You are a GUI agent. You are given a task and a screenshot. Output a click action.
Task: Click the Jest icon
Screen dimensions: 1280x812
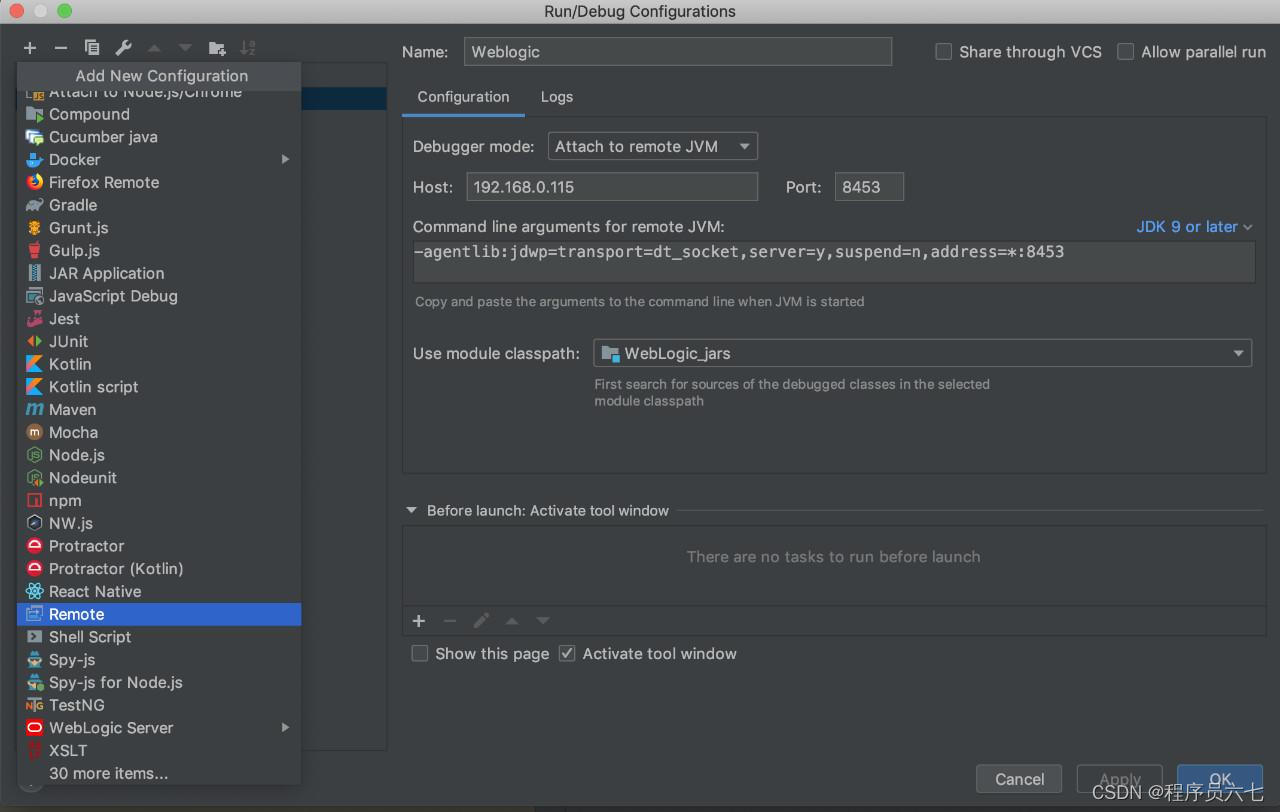coord(35,319)
